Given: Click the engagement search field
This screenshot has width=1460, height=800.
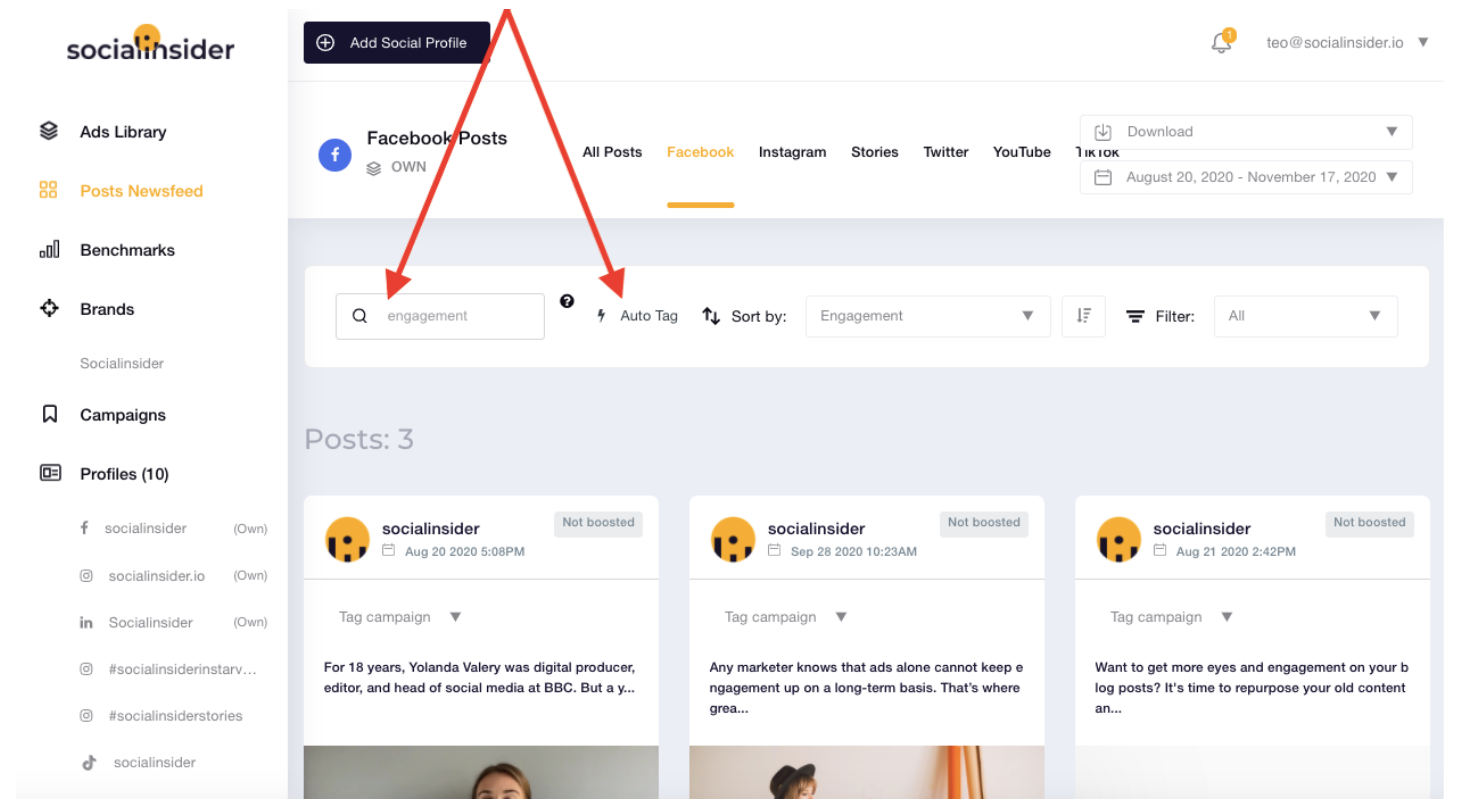Looking at the screenshot, I should (x=440, y=316).
